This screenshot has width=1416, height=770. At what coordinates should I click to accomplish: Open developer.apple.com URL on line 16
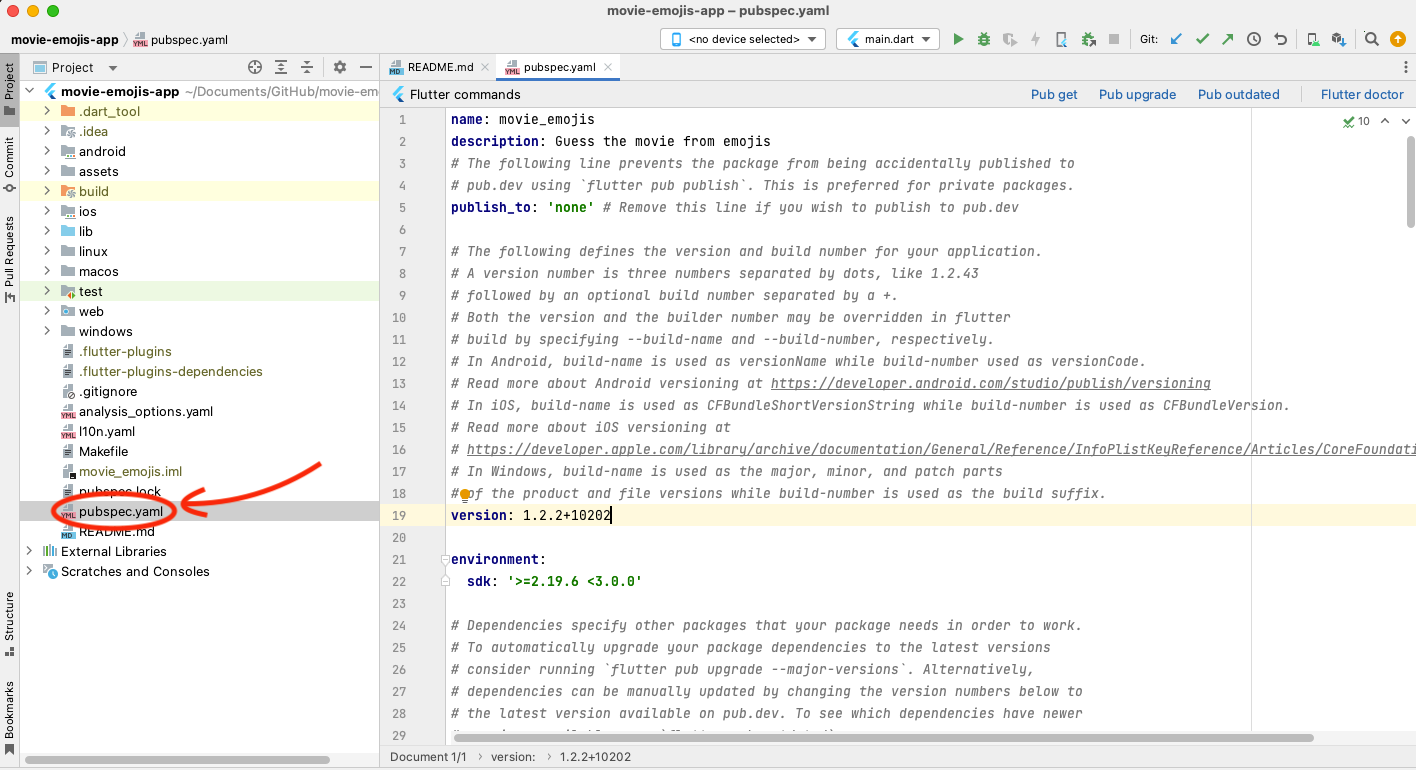click(x=941, y=450)
